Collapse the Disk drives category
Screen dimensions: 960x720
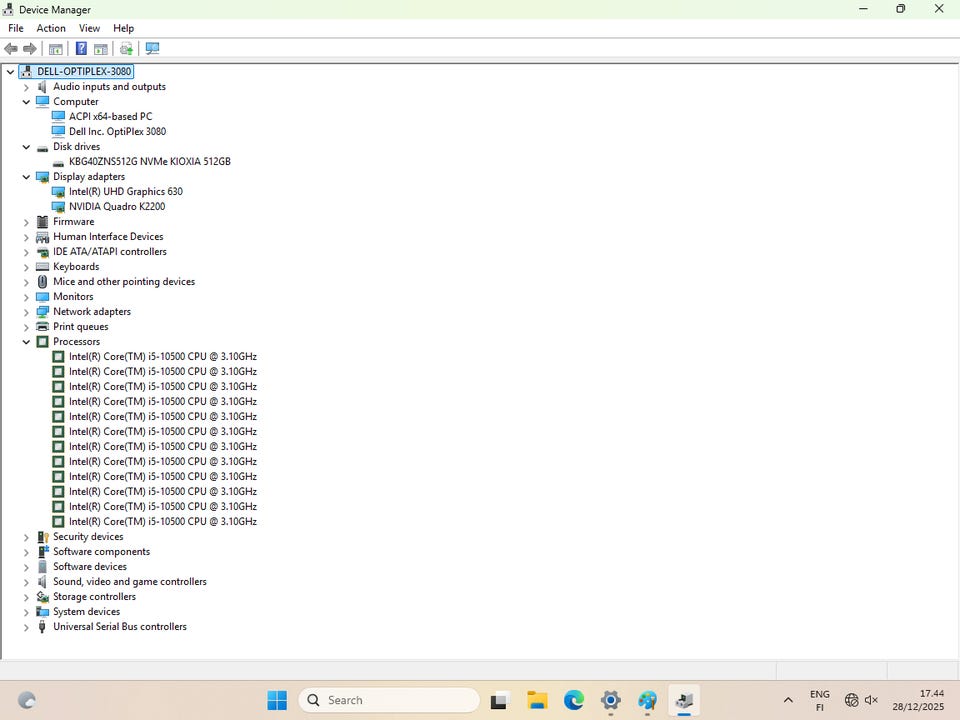coord(26,147)
